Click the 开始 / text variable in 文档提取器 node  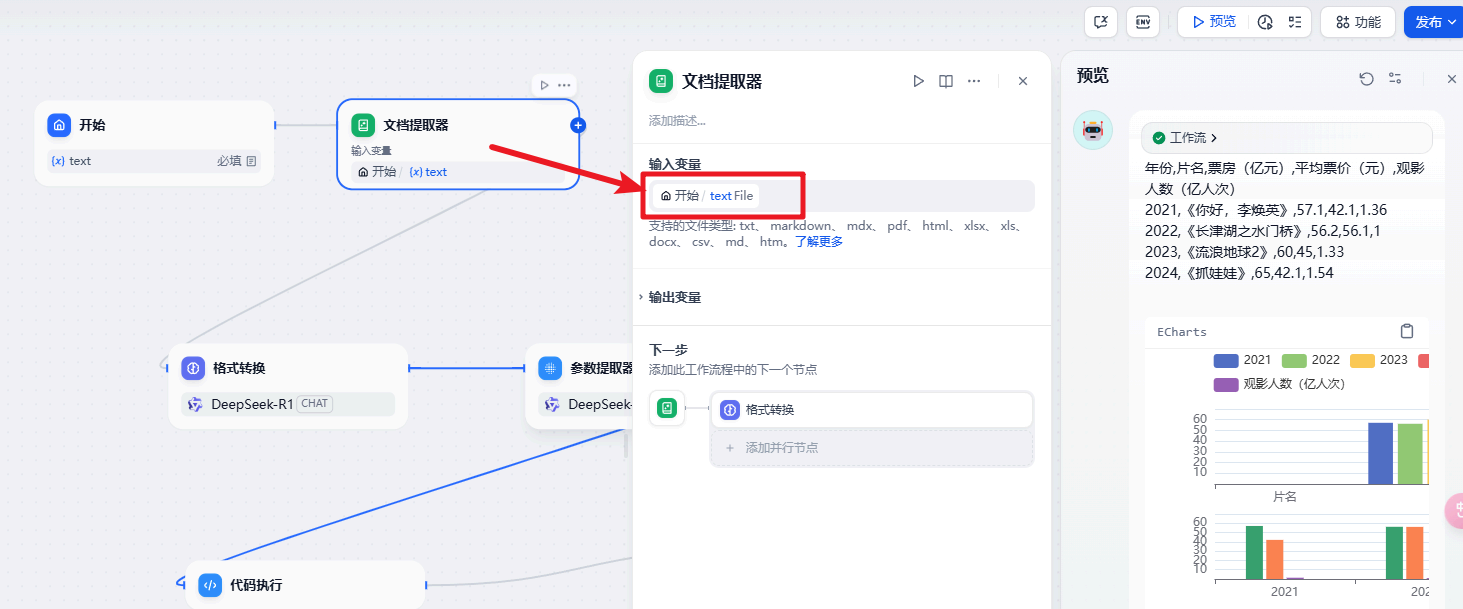tap(402, 172)
